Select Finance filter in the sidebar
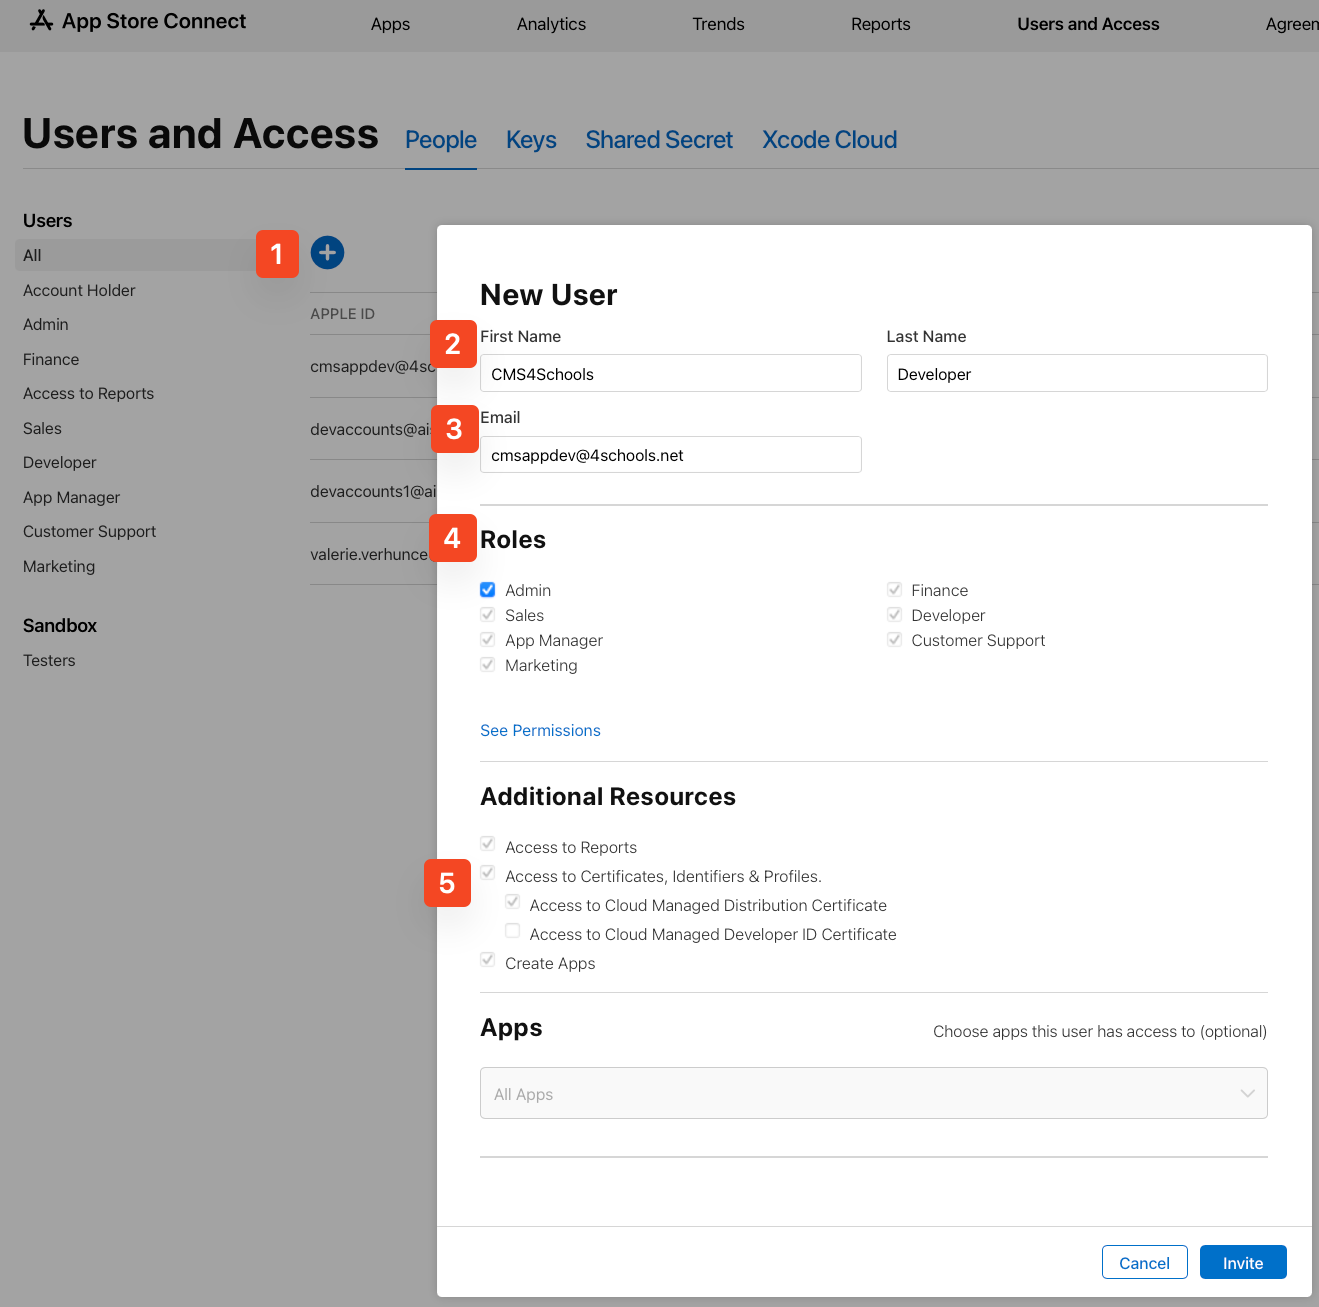 pos(51,359)
